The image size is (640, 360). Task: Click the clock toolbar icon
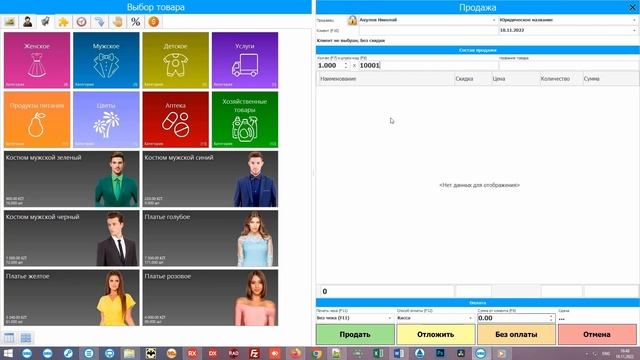(82, 22)
